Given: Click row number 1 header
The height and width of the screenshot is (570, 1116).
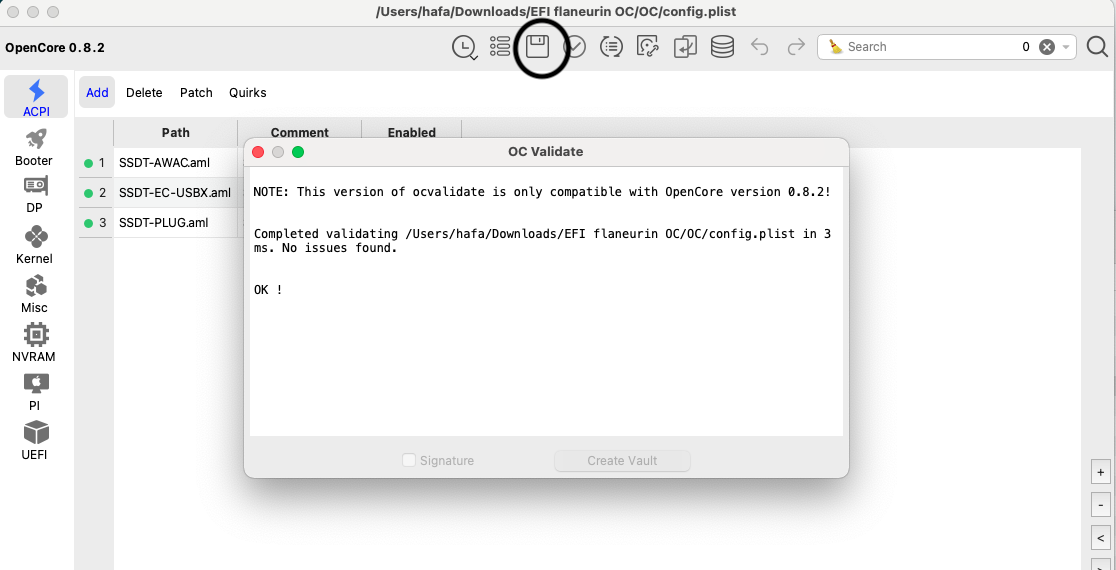Looking at the screenshot, I should 95,163.
